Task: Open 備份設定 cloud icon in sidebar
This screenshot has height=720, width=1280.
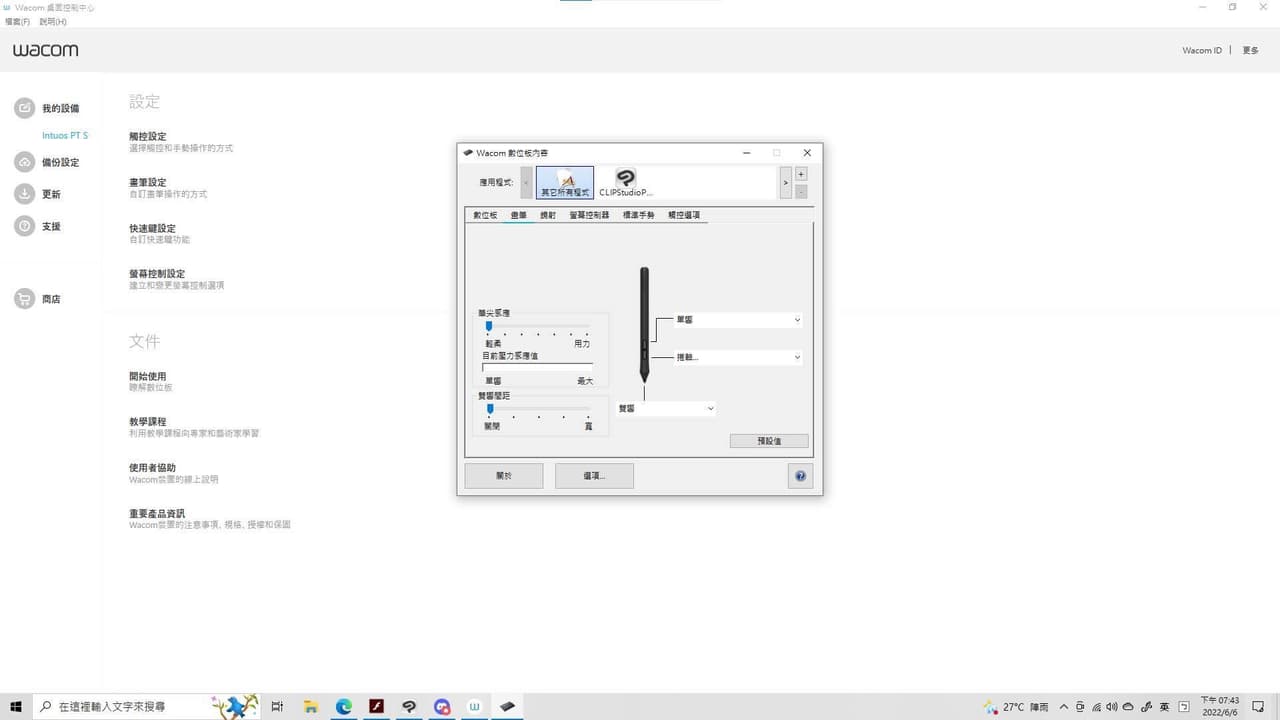Action: click(25, 162)
